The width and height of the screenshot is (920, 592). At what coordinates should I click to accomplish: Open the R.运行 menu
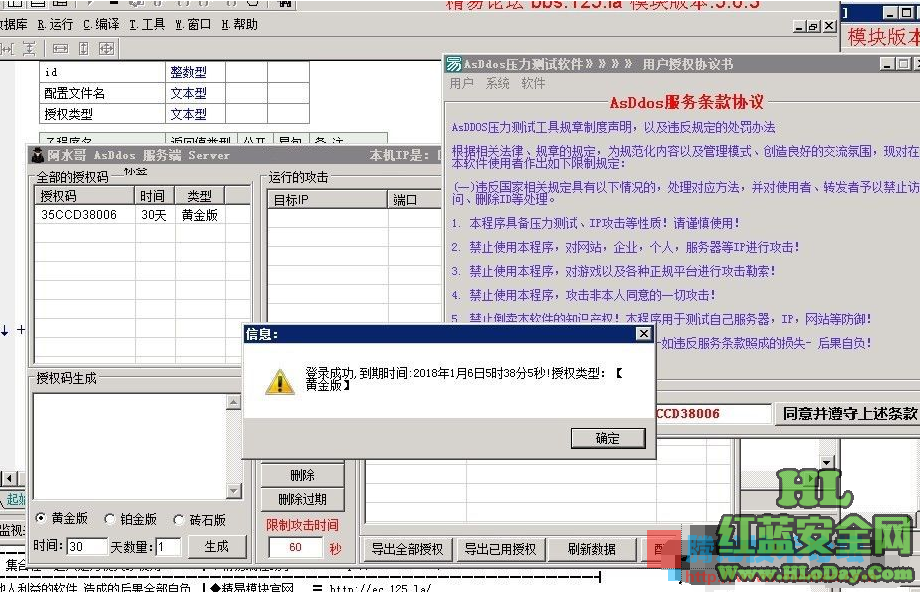click(55, 24)
